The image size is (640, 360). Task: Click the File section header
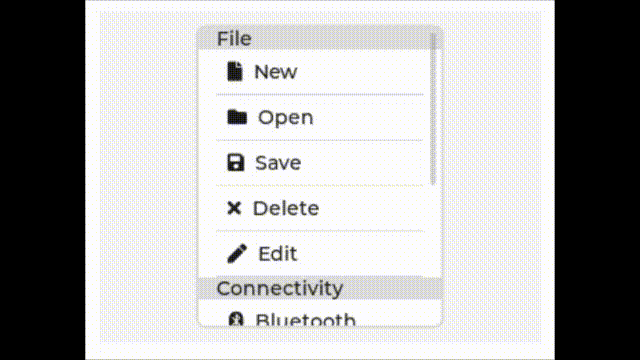point(315,39)
